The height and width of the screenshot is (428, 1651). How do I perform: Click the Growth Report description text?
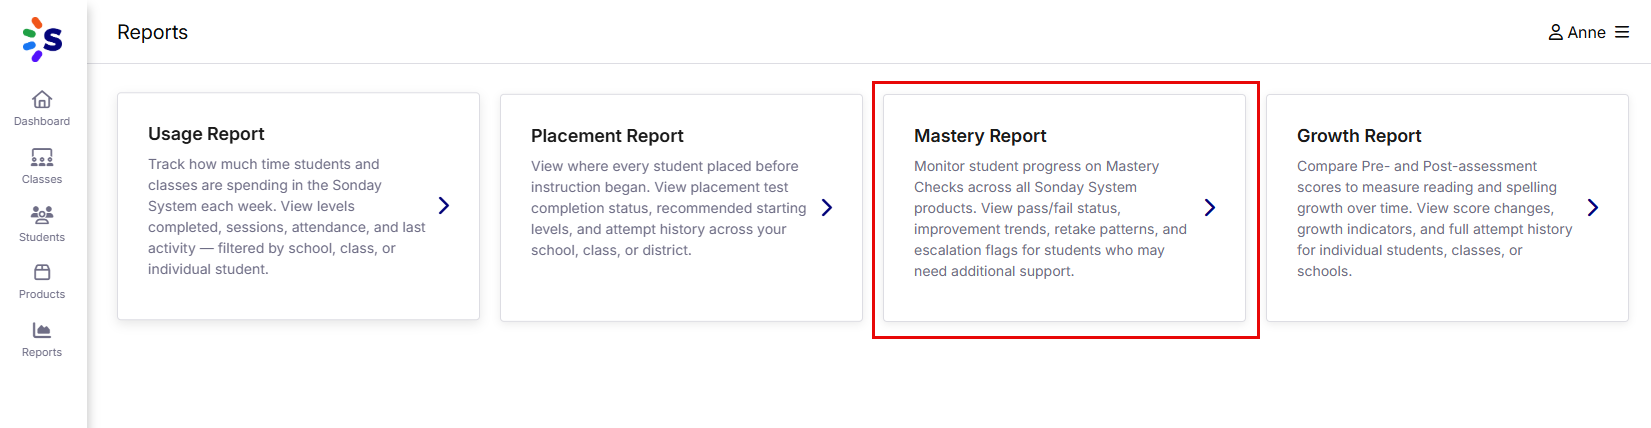pyautogui.click(x=1435, y=218)
